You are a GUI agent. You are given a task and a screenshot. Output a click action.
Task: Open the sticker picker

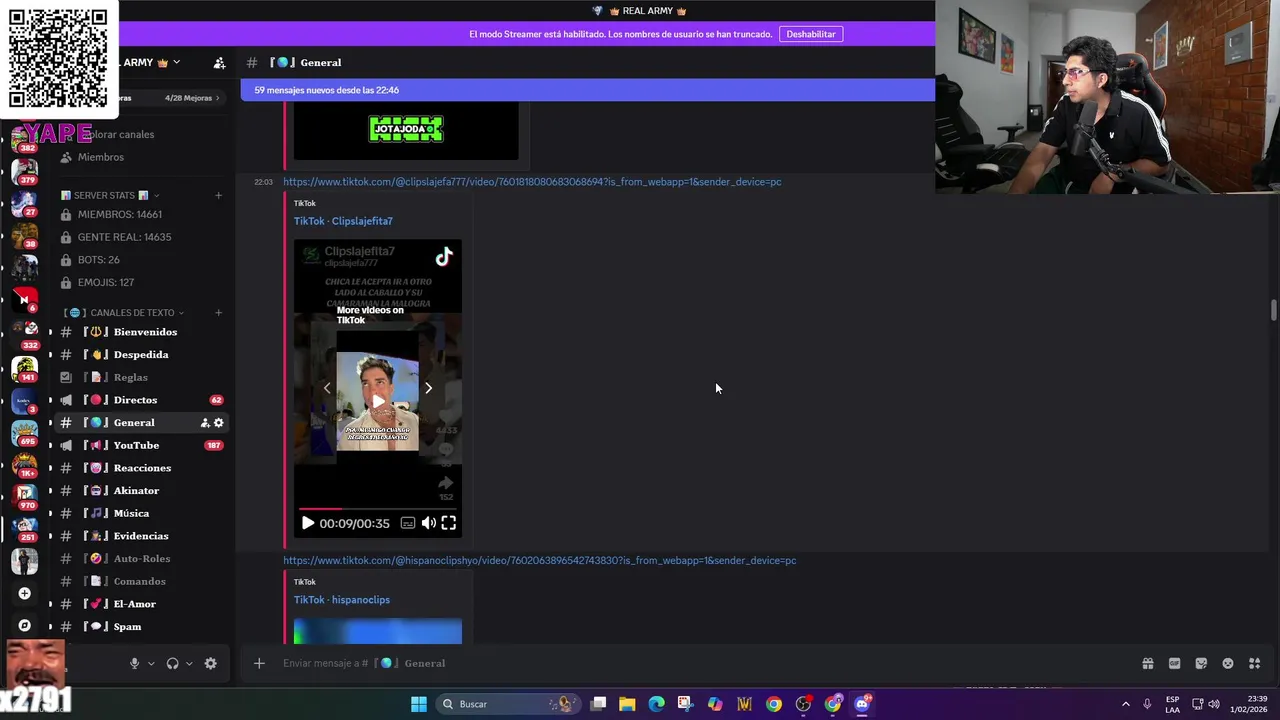tap(1201, 663)
